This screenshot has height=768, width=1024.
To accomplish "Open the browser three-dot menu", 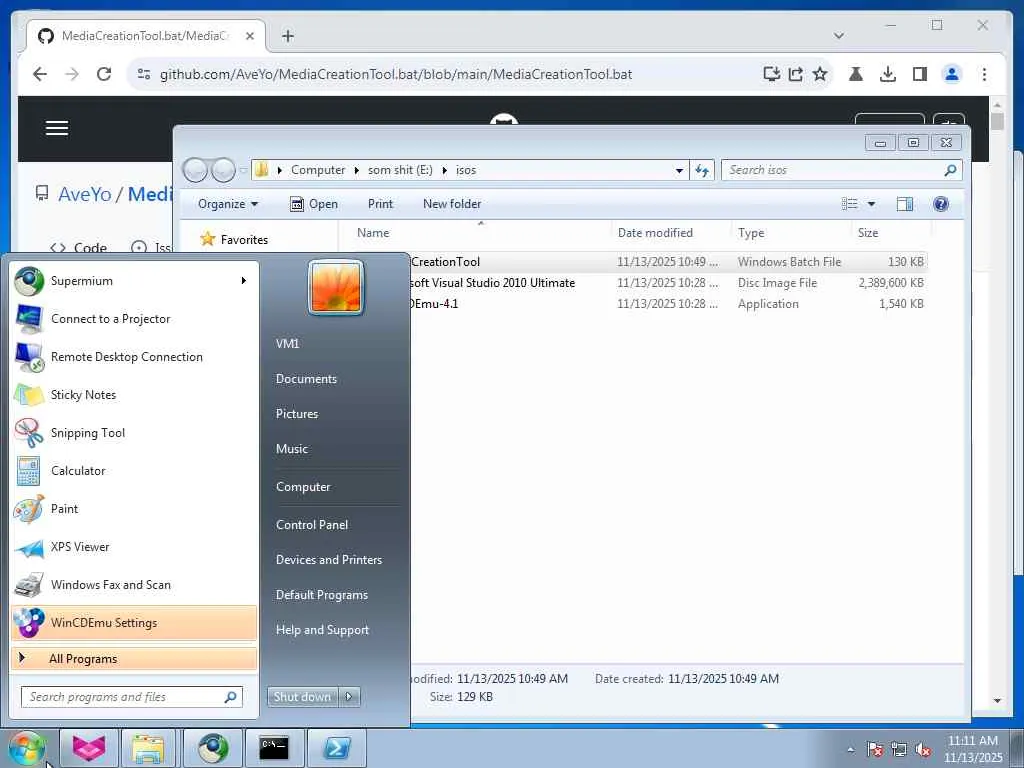I will tap(984, 74).
